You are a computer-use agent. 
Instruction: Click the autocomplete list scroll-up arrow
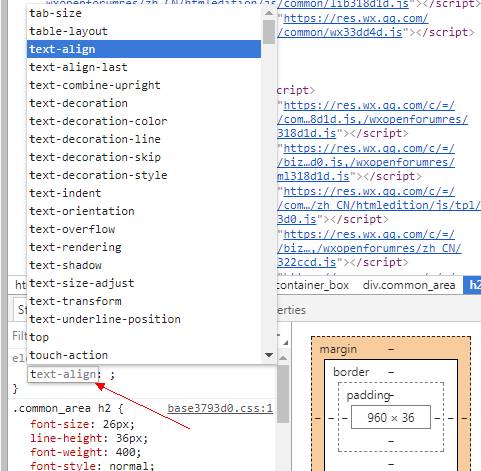click(x=269, y=13)
